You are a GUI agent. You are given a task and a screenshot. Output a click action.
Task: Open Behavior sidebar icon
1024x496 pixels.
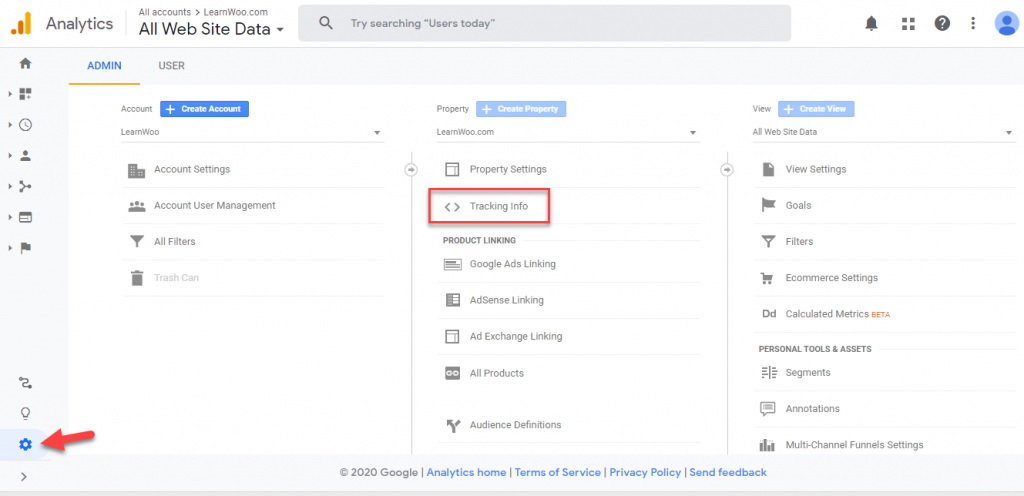click(x=25, y=217)
